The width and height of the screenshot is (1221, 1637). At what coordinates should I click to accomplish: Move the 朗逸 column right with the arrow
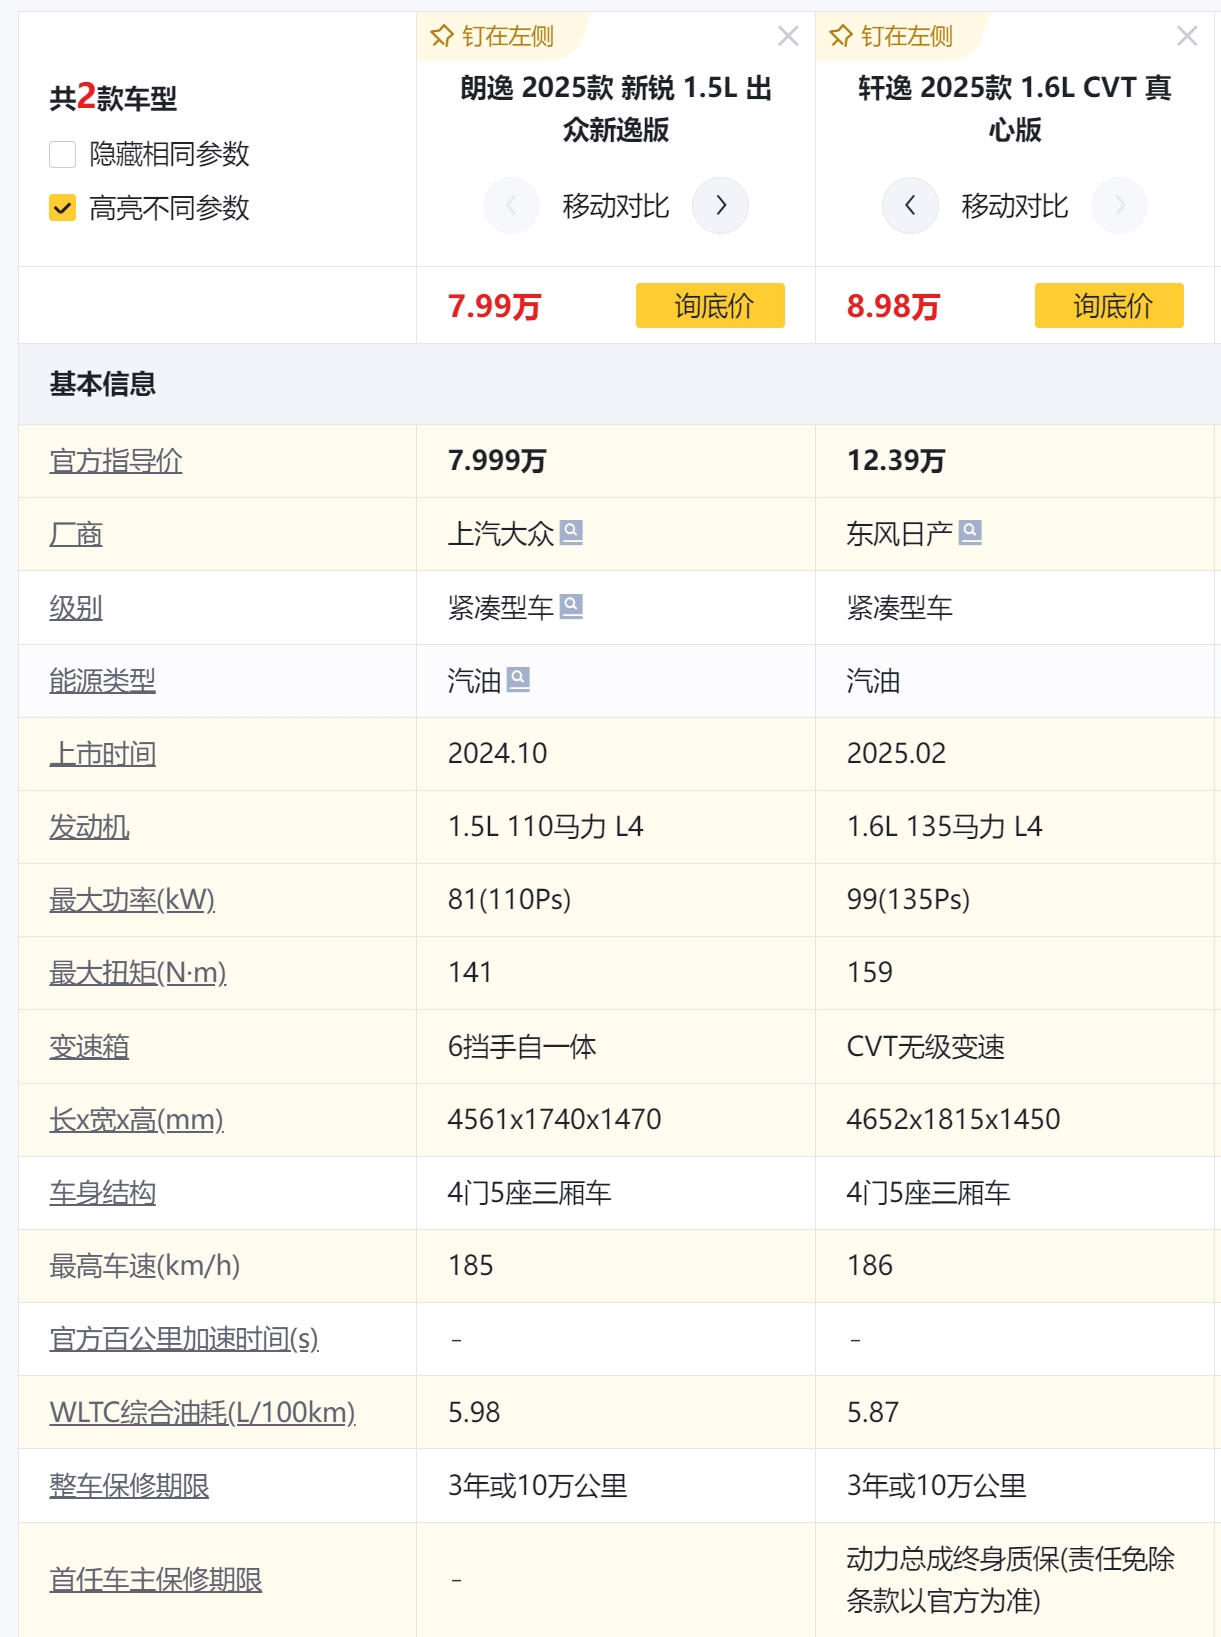click(721, 206)
